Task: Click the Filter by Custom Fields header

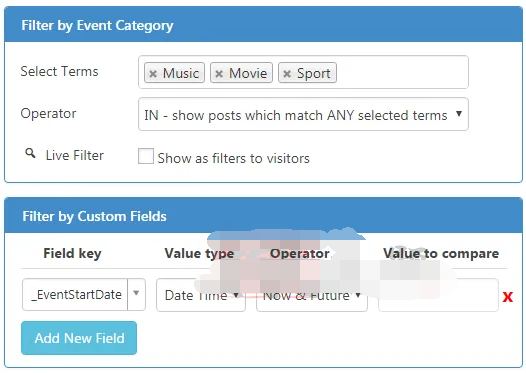Action: pos(263,216)
